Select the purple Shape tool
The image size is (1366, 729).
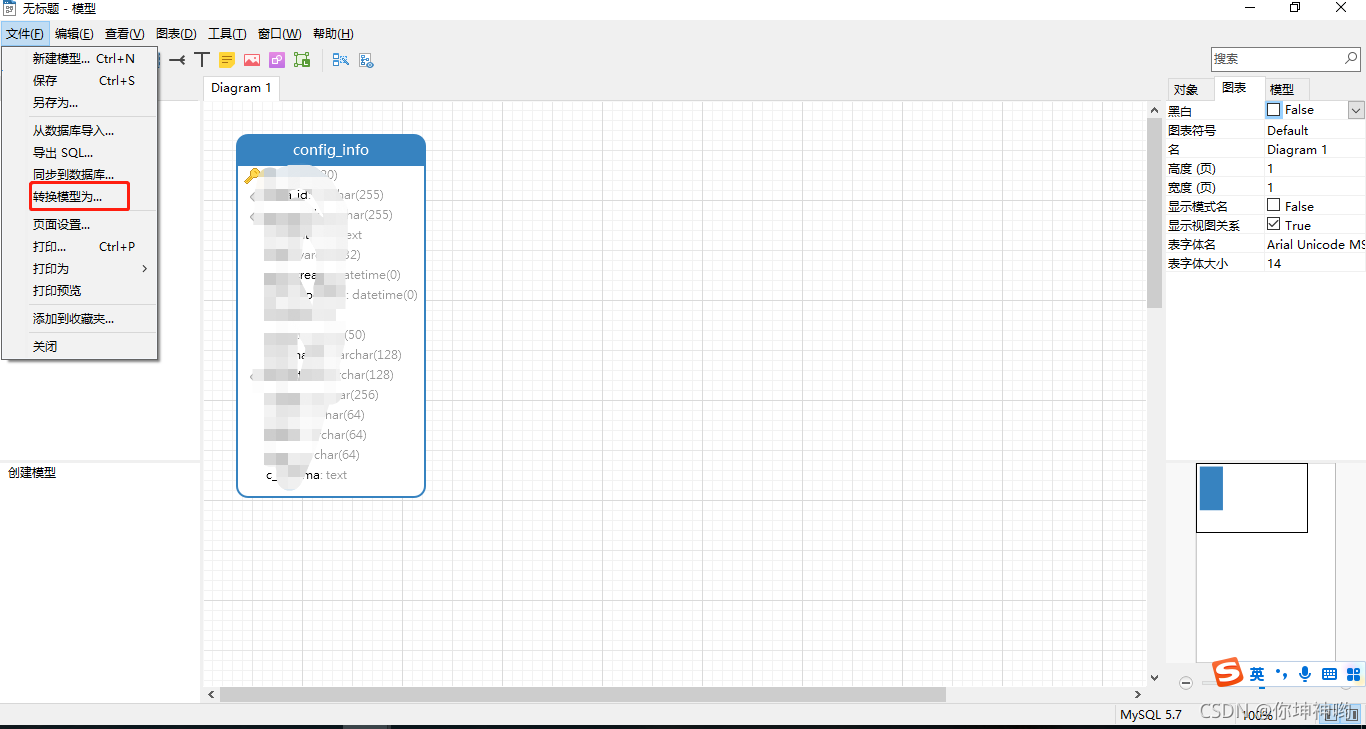pos(277,60)
